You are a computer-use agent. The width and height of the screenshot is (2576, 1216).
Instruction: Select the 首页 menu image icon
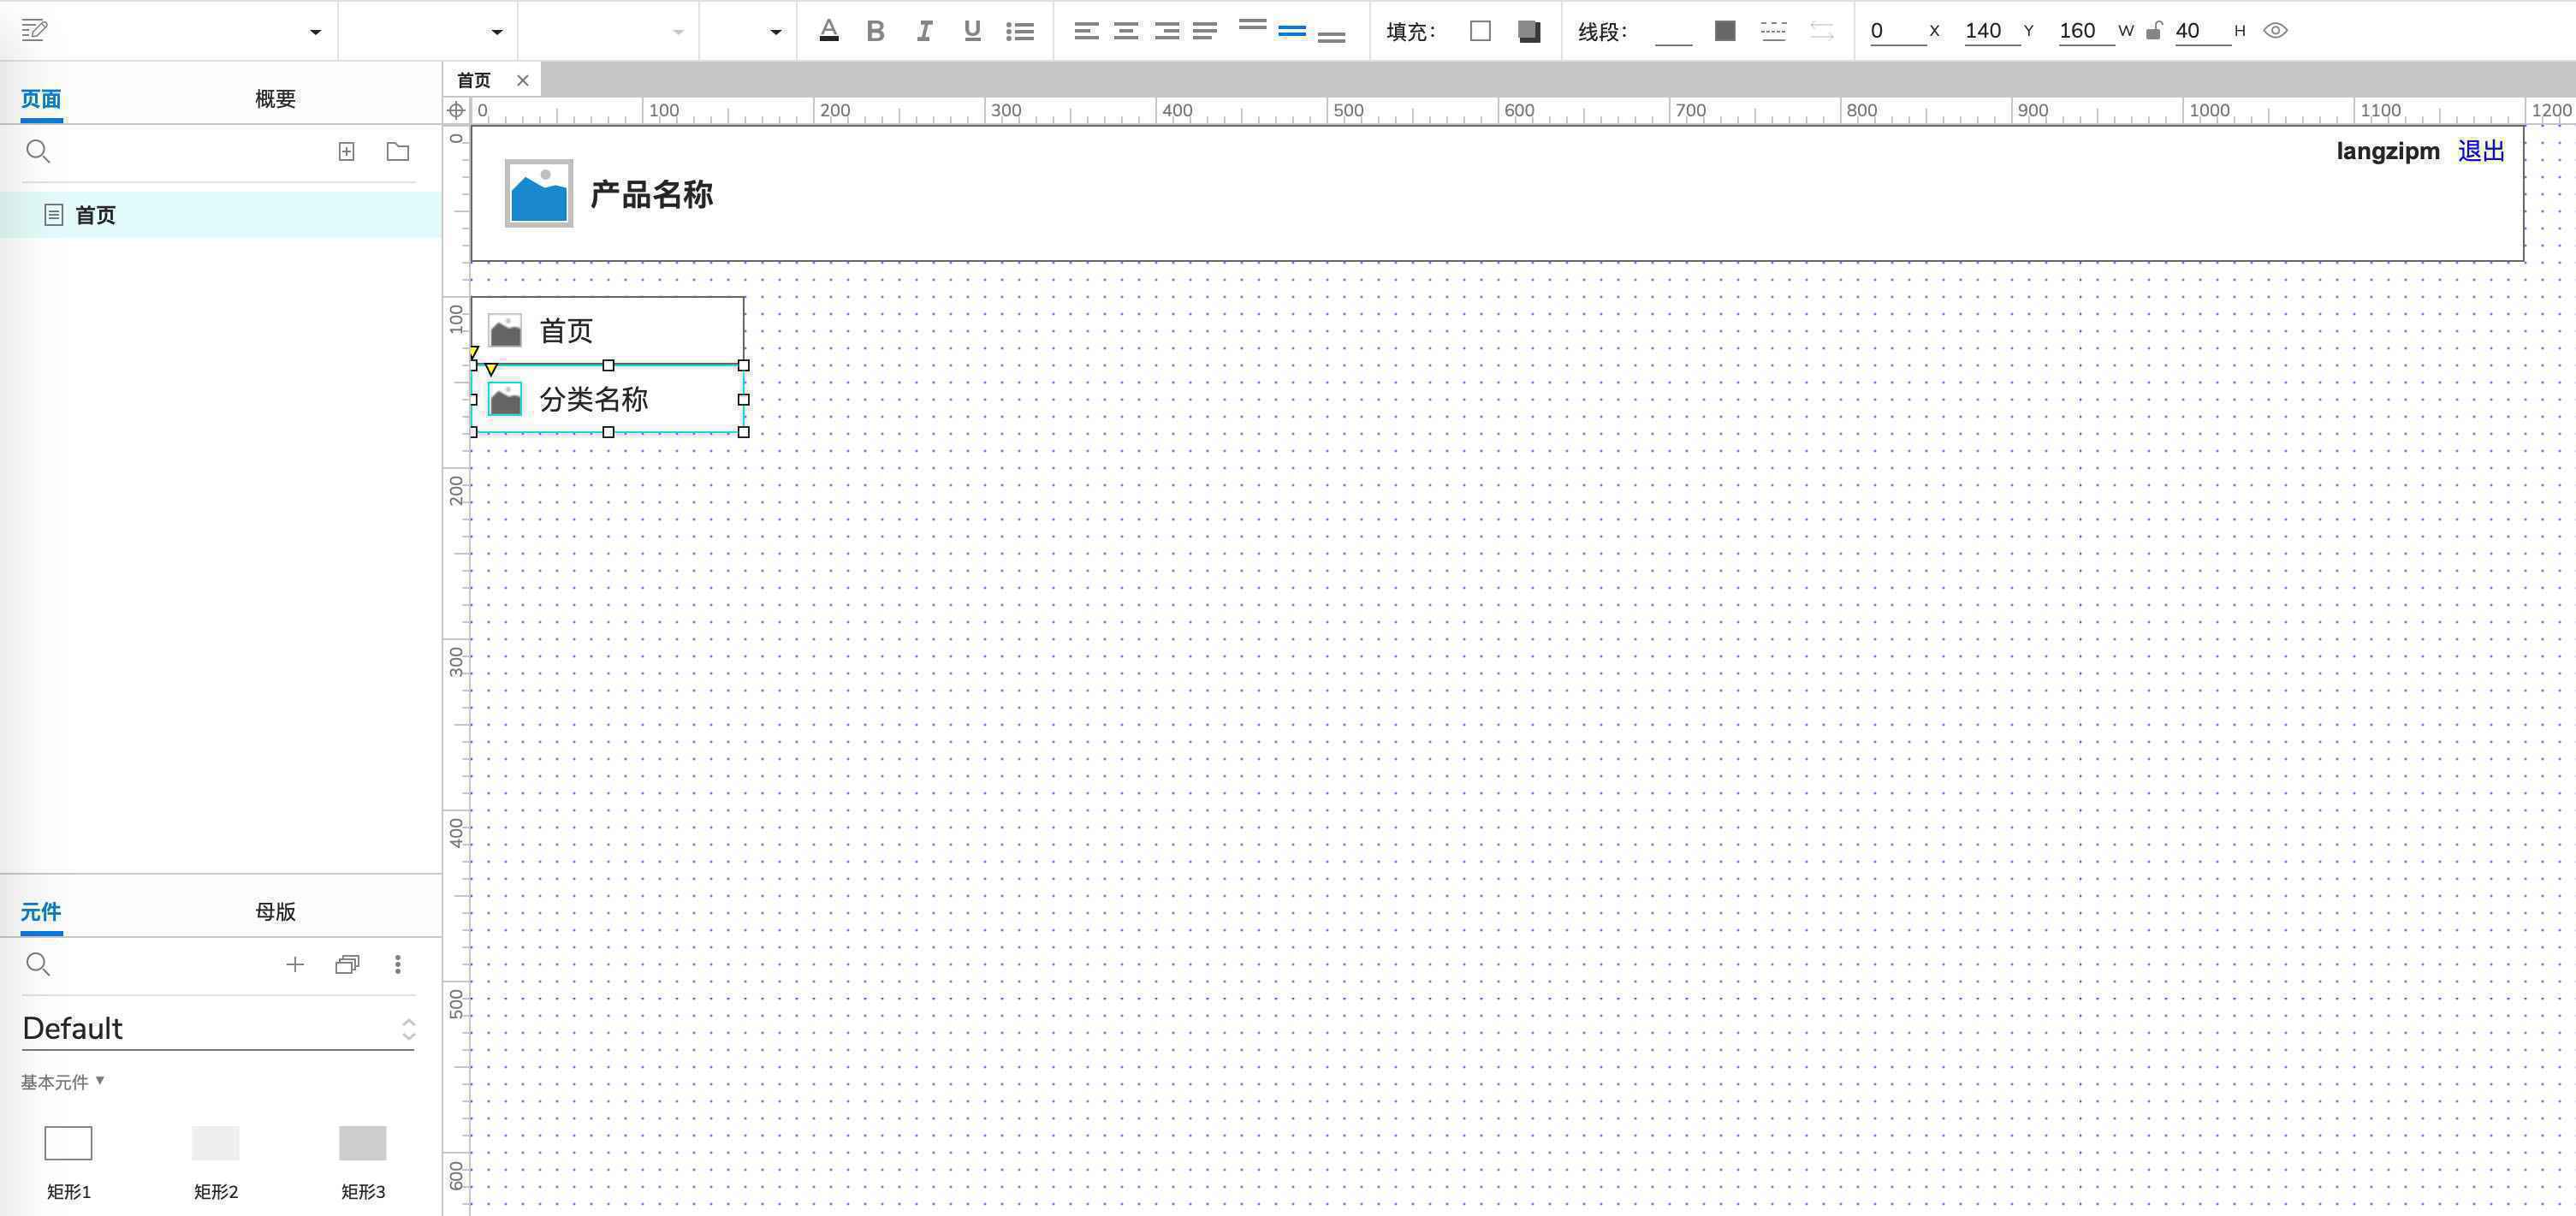[x=505, y=330]
